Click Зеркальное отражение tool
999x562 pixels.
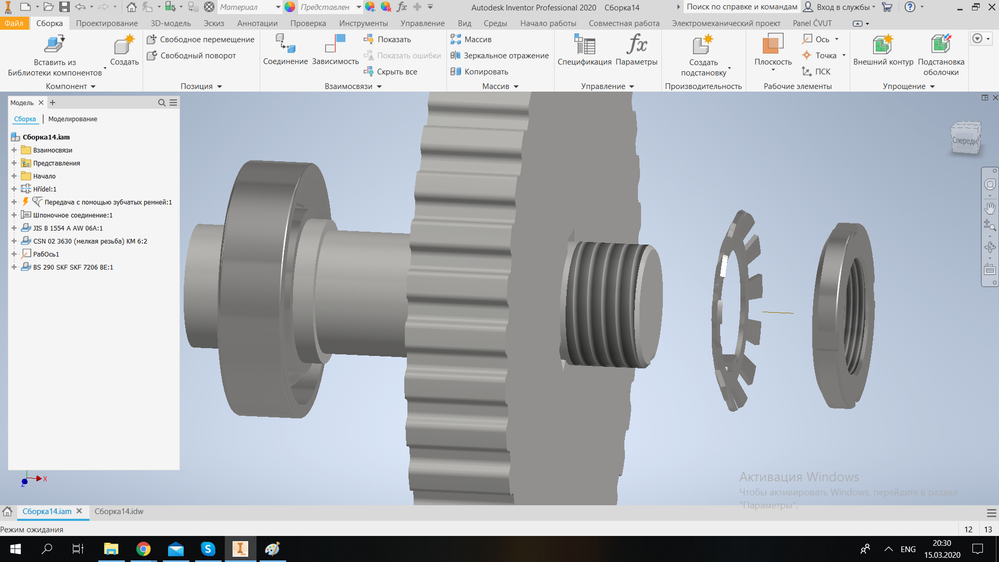500,55
